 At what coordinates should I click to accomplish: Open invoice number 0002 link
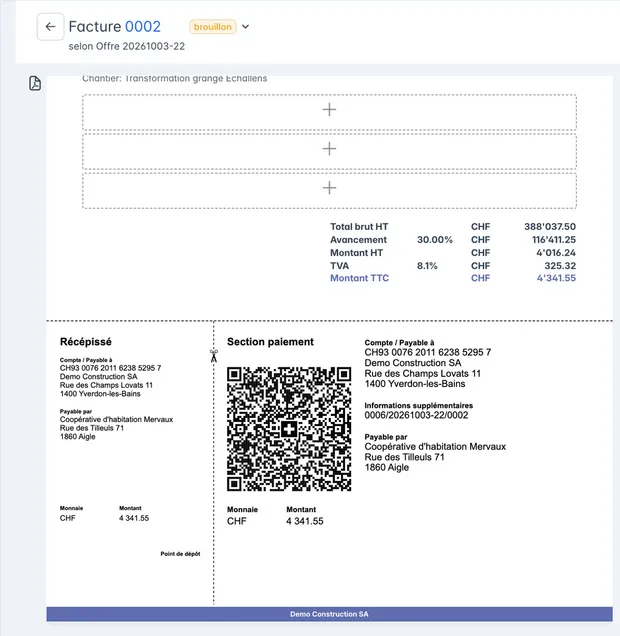(143, 26)
